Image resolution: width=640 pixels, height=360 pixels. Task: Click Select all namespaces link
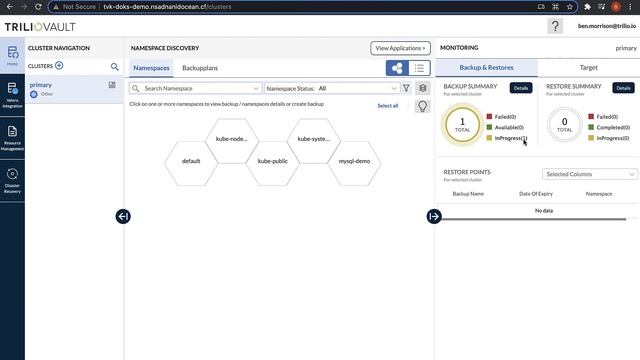click(388, 106)
